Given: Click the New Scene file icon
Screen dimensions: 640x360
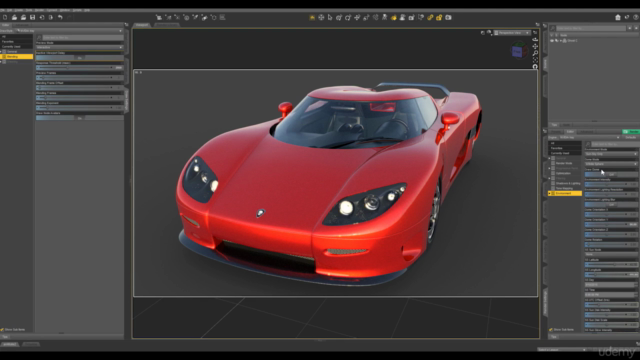Looking at the screenshot, I should (5, 18).
